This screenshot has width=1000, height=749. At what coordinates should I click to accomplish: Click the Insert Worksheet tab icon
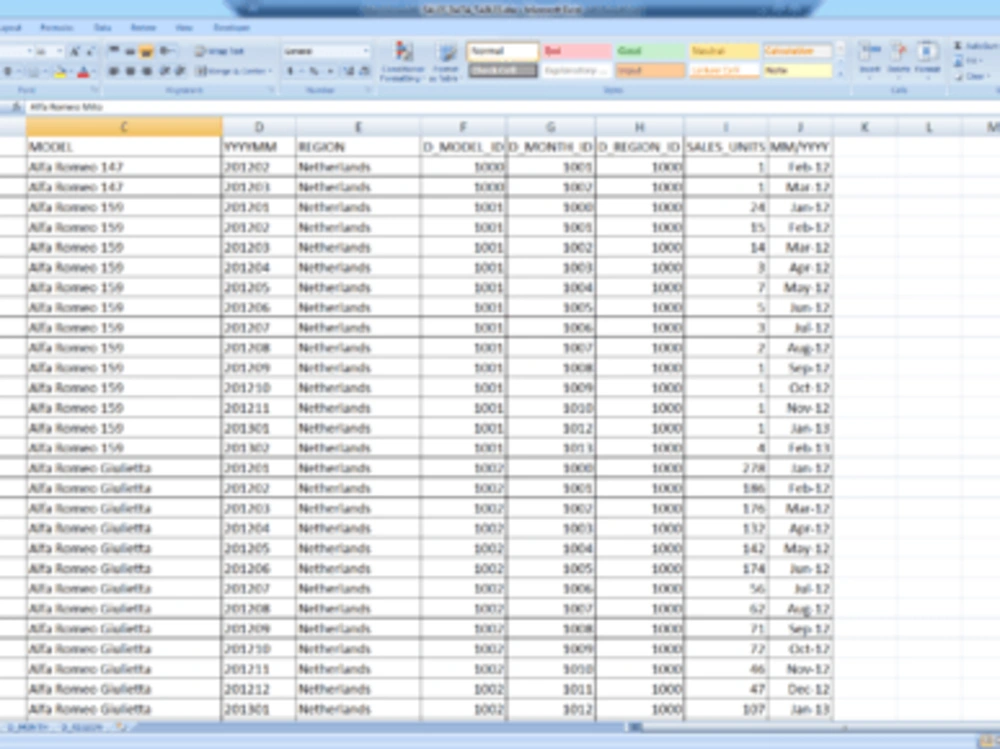click(x=121, y=727)
